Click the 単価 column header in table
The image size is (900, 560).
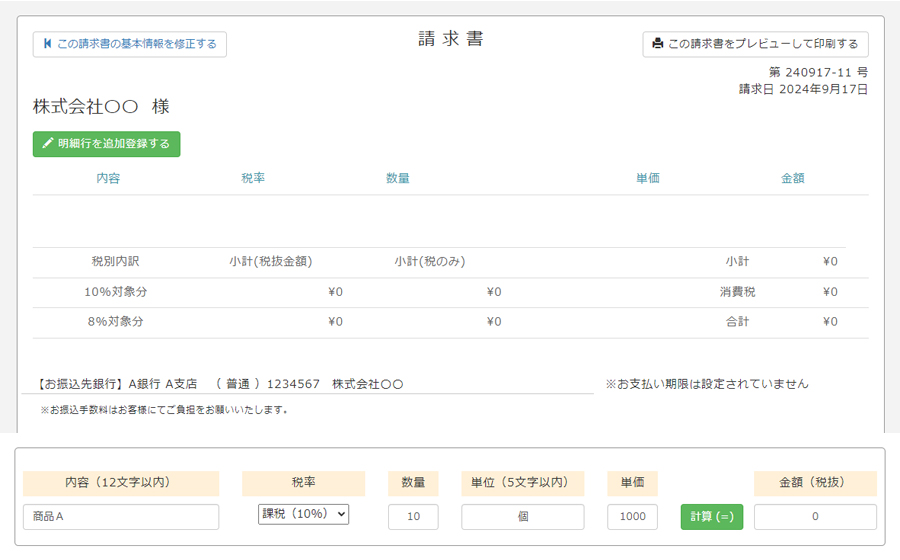click(x=647, y=179)
